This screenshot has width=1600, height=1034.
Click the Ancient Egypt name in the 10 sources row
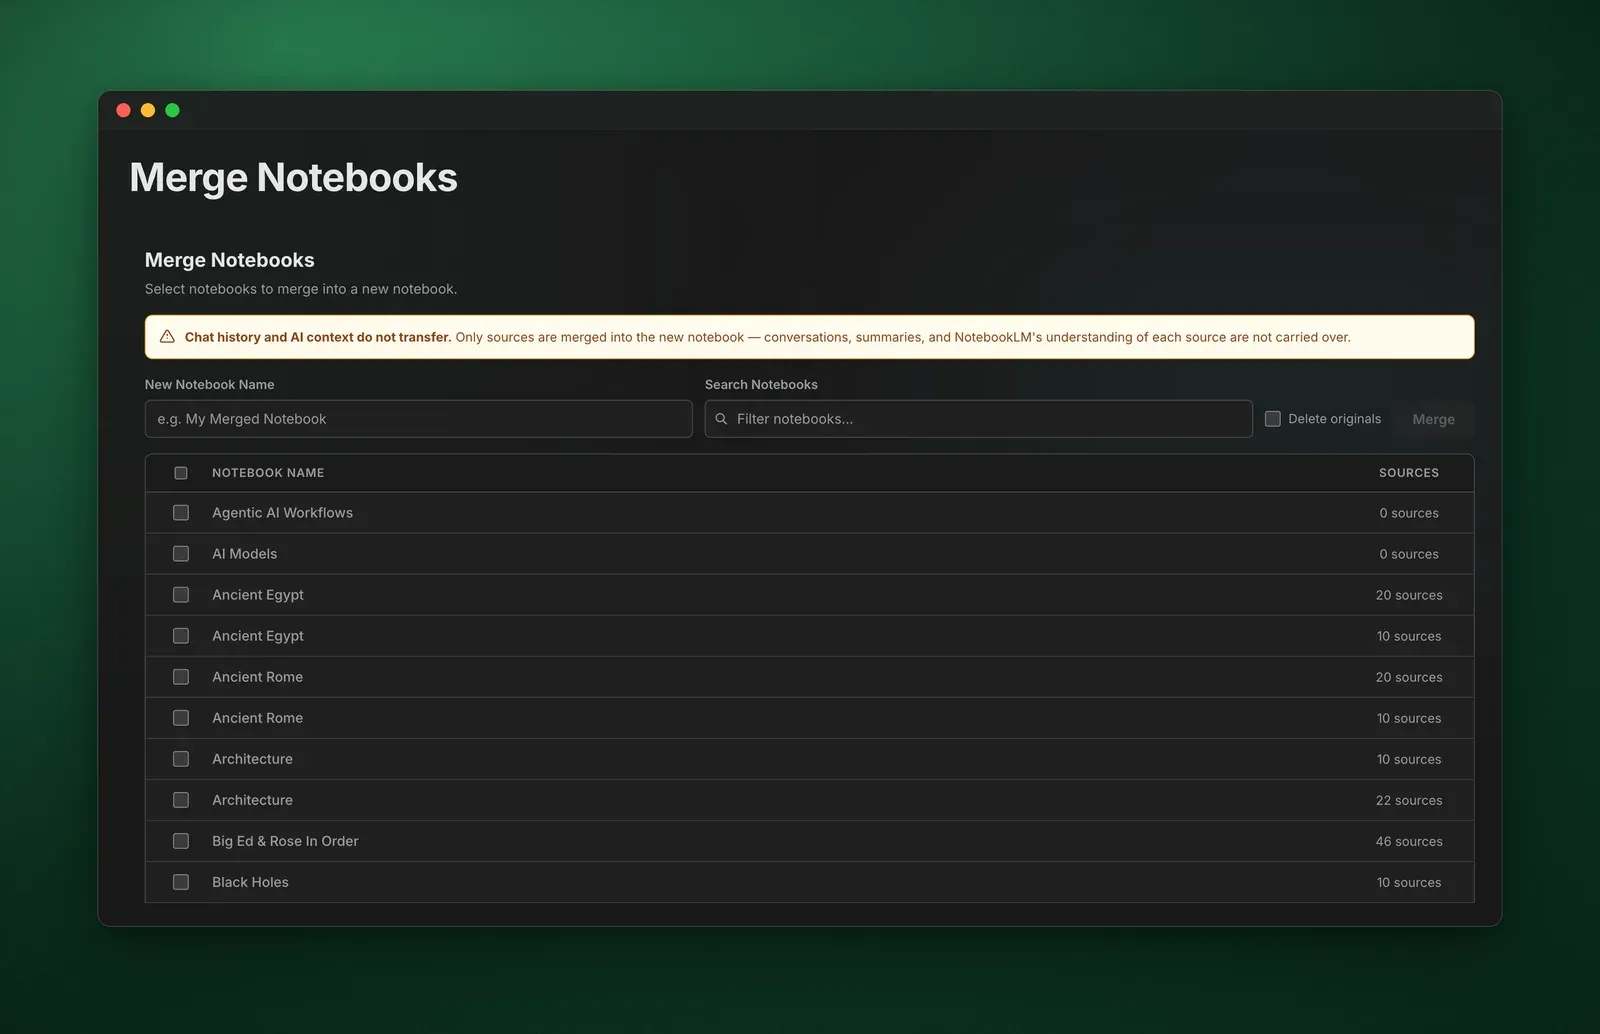click(x=258, y=636)
